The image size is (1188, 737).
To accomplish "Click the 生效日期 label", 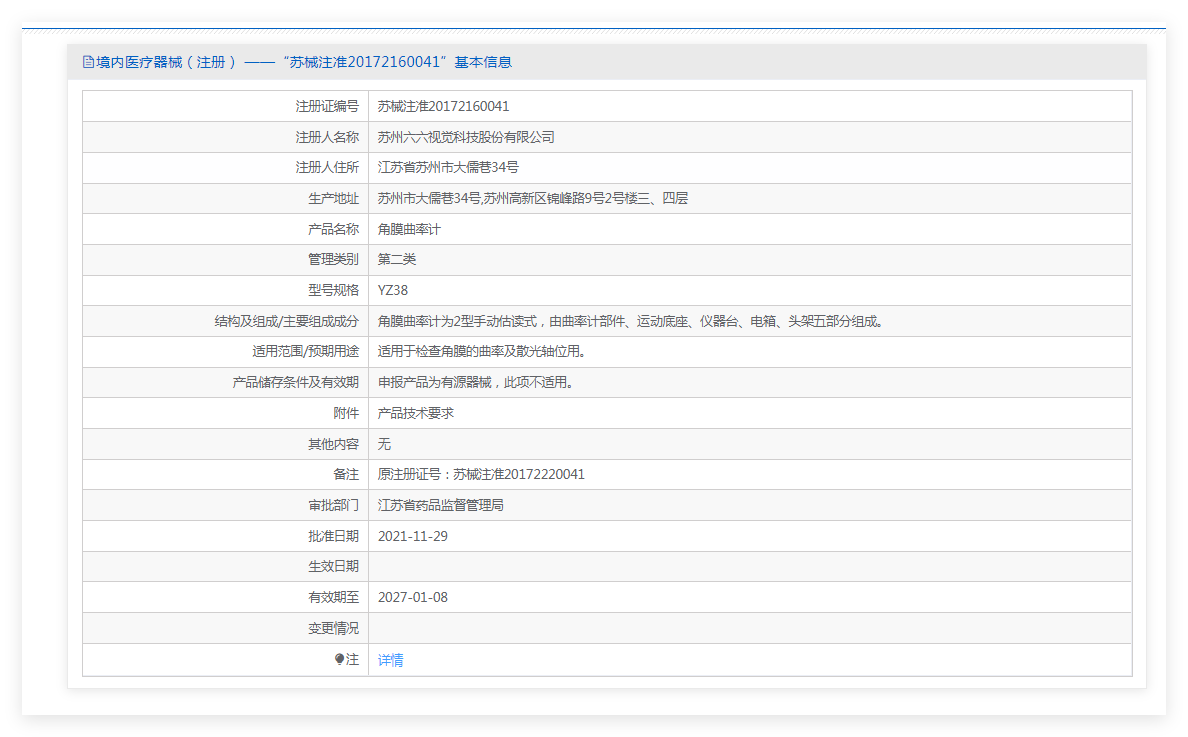I will [x=333, y=567].
